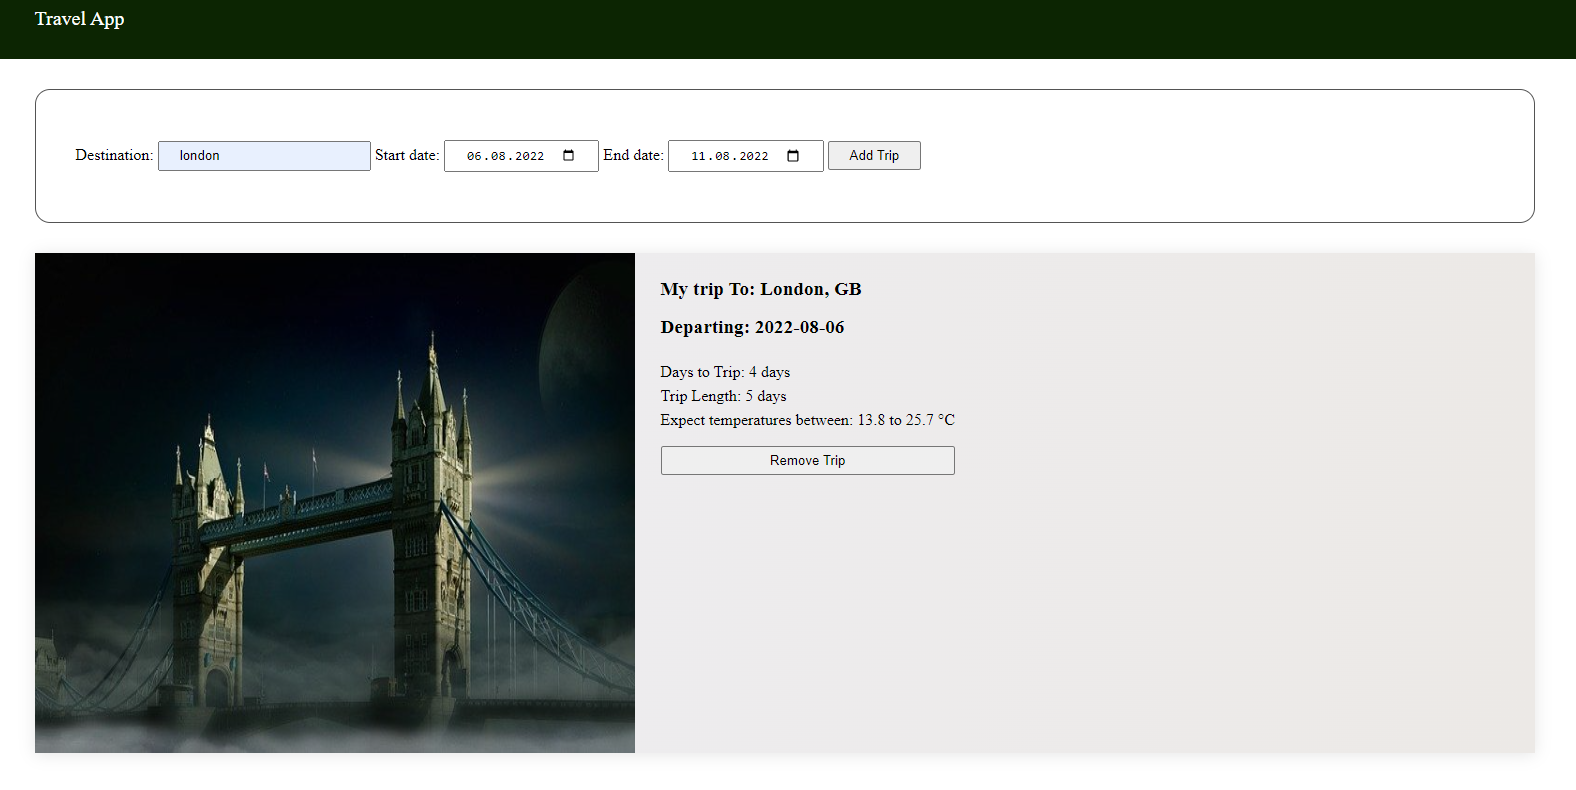Click the 'Departing: 2022-08-06' text
The image size is (1576, 790).
click(752, 327)
